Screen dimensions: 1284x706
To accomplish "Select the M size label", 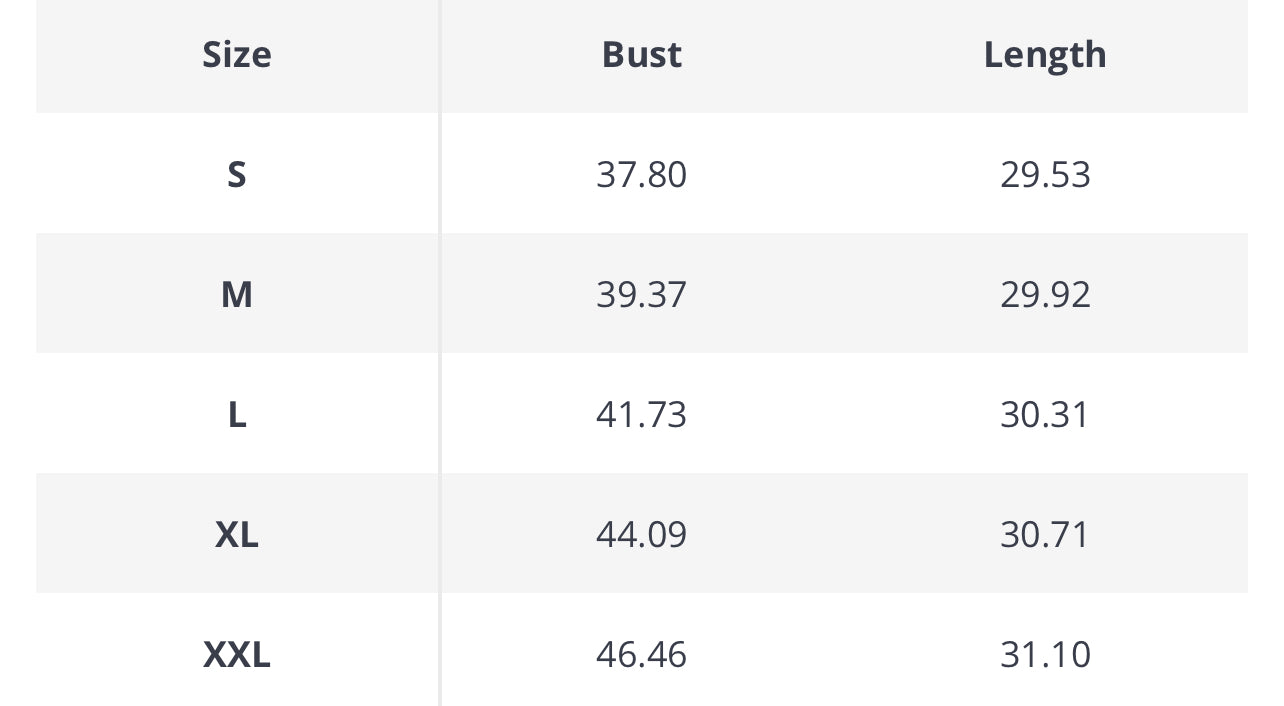I will [236, 294].
